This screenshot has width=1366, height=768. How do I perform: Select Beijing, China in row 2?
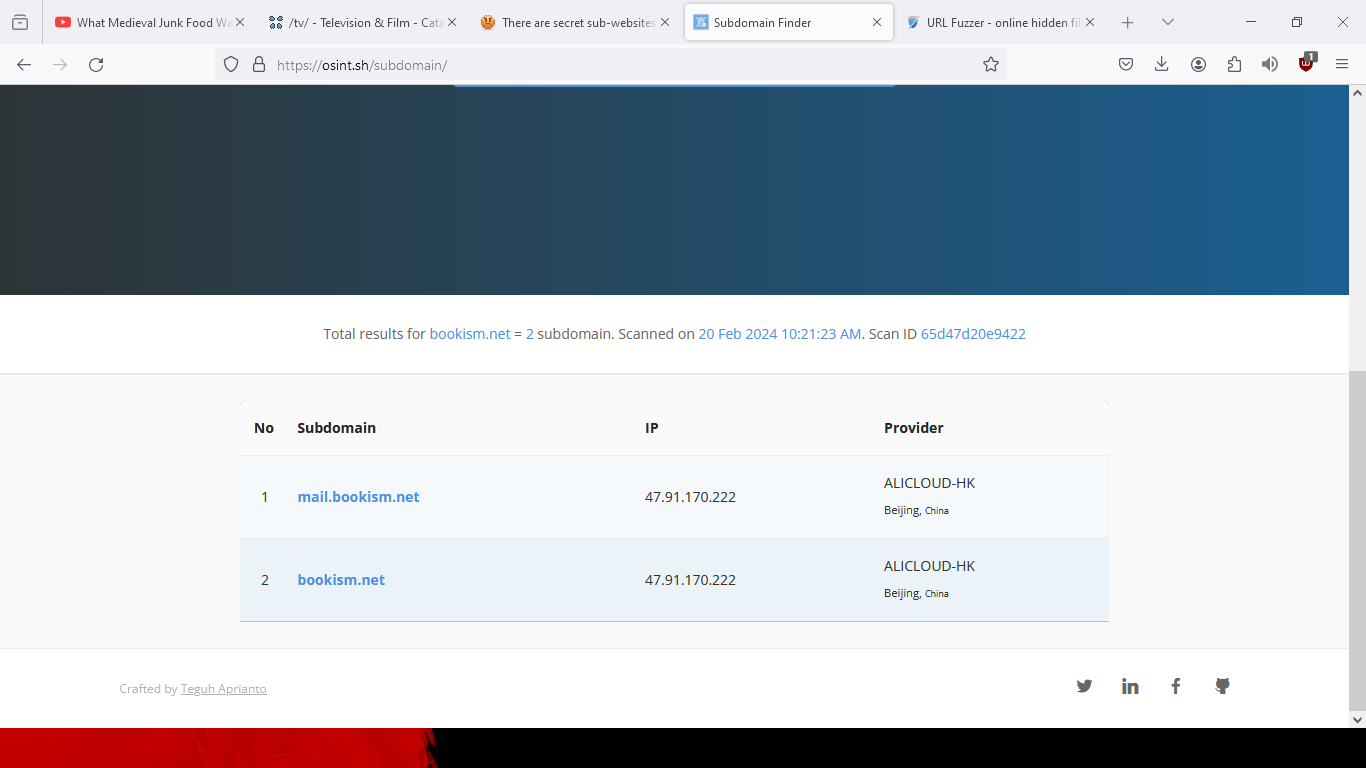click(x=916, y=593)
